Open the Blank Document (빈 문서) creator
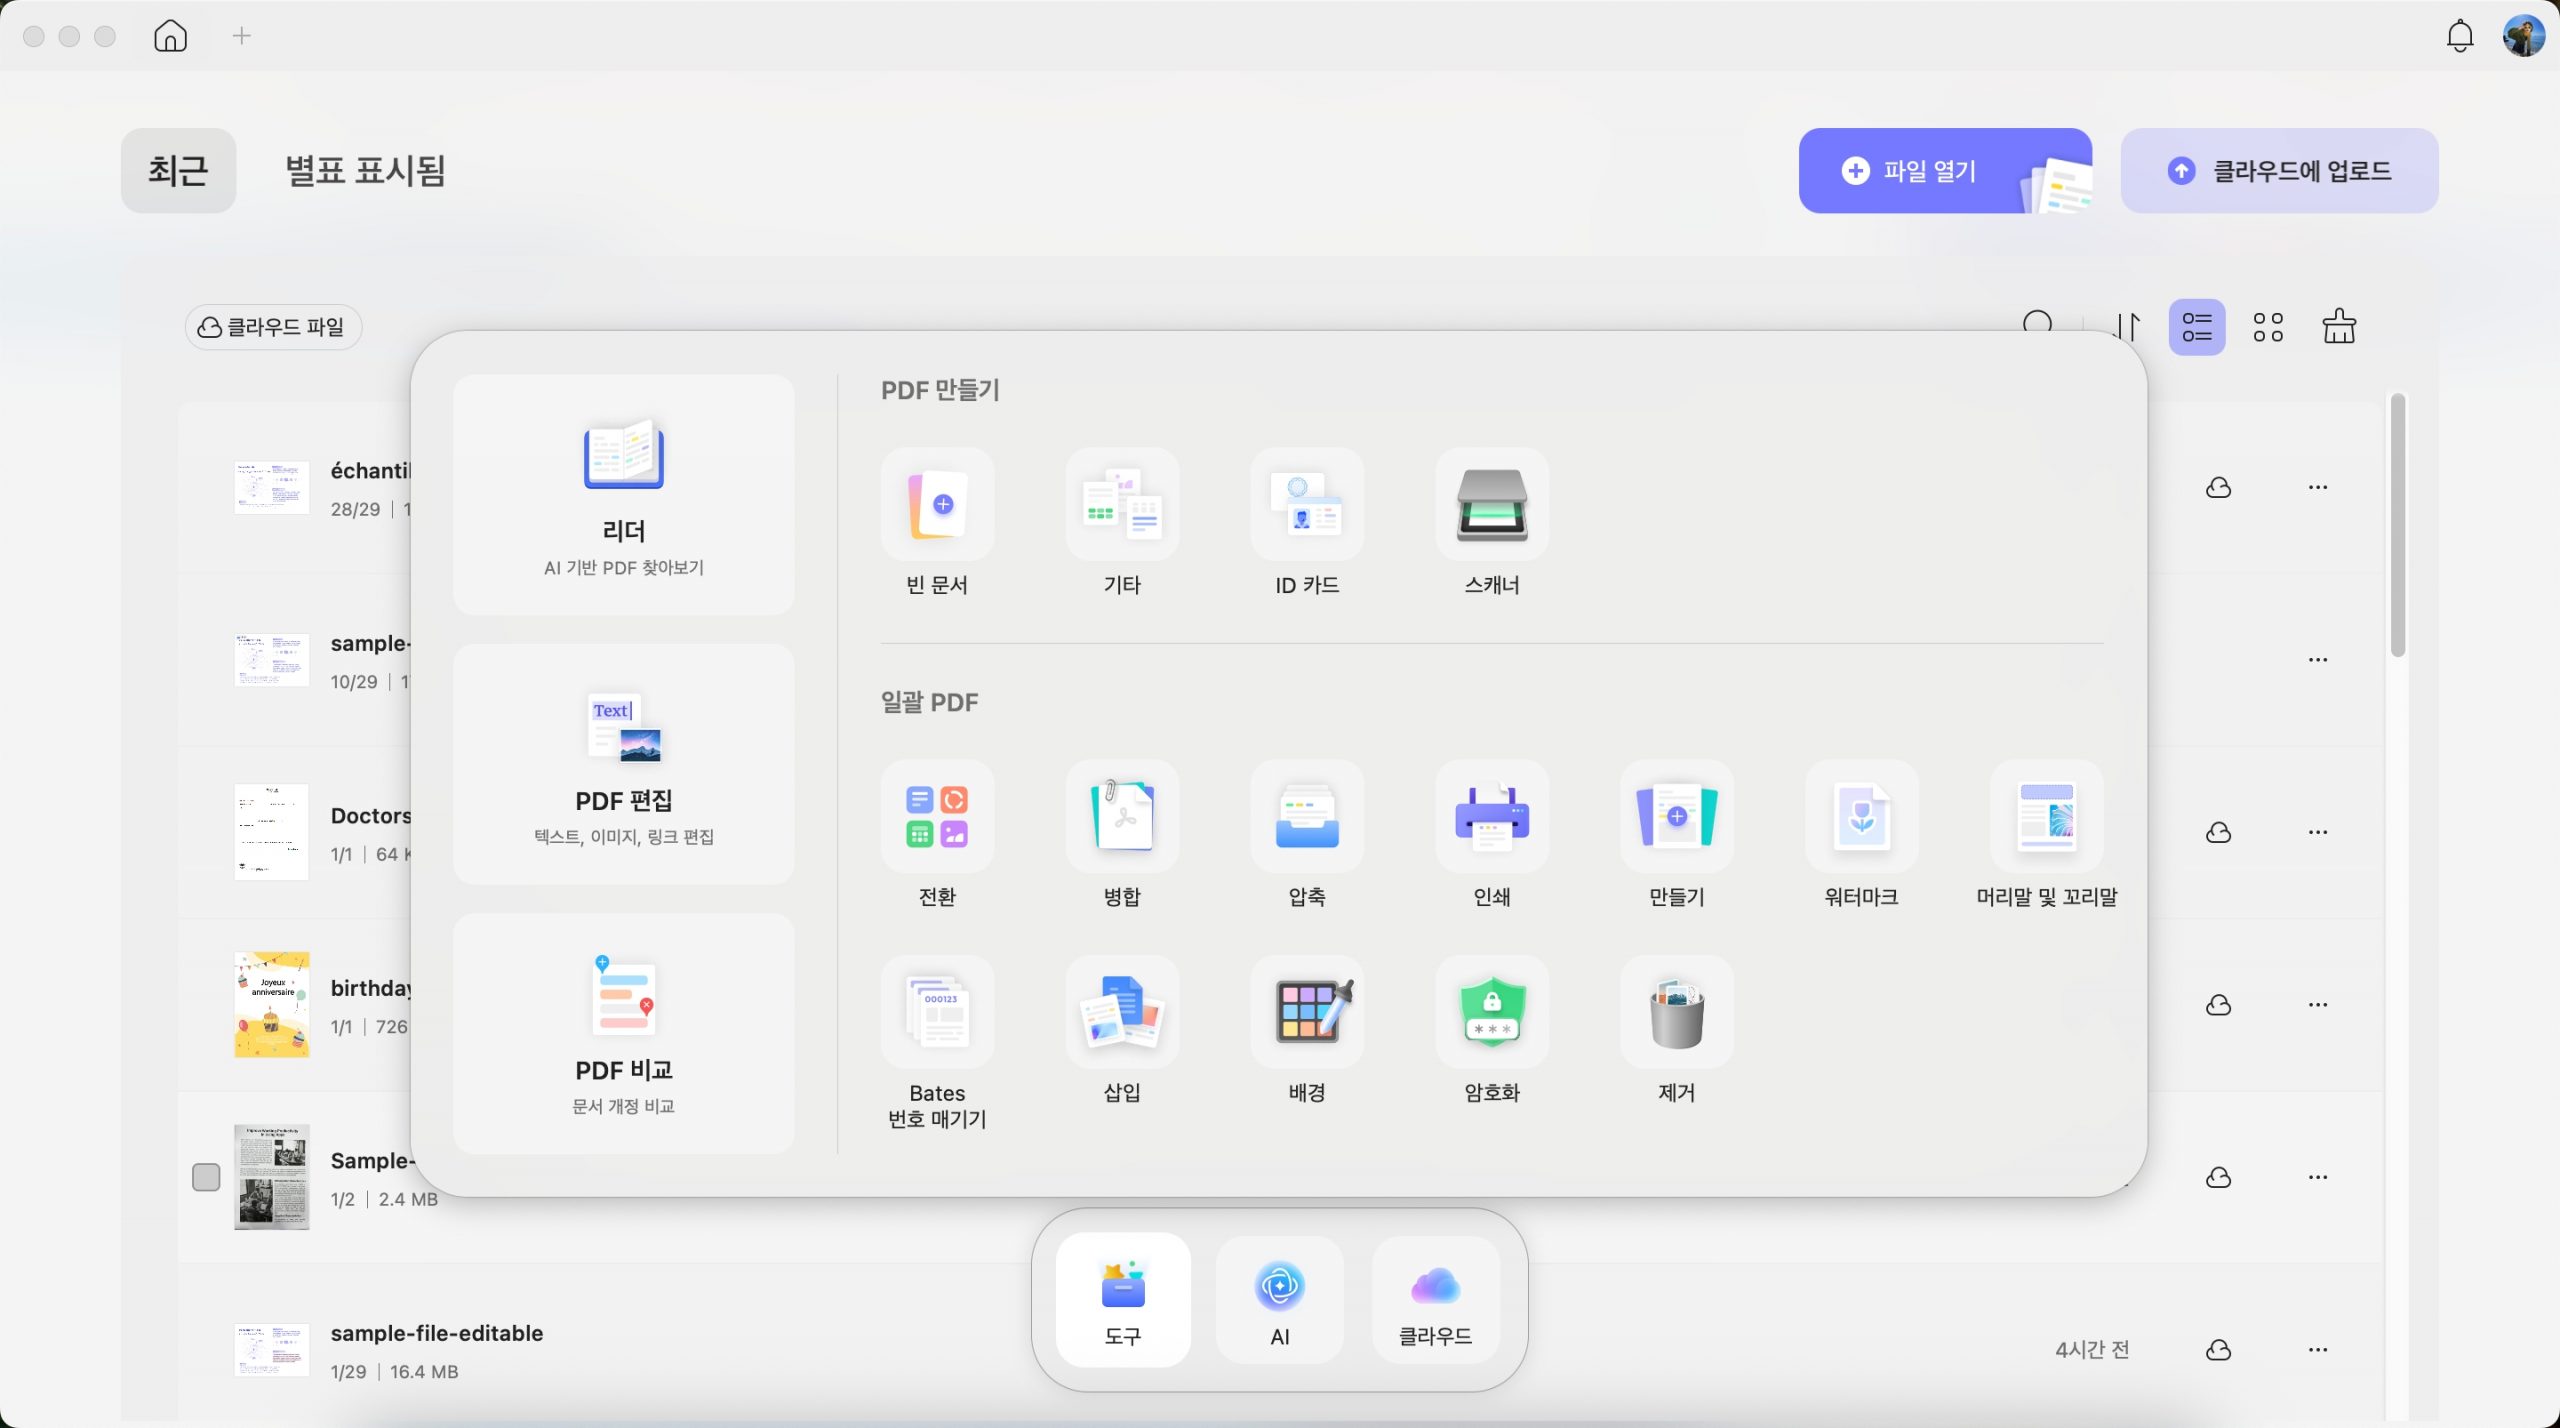Image resolution: width=2560 pixels, height=1428 pixels. point(937,504)
